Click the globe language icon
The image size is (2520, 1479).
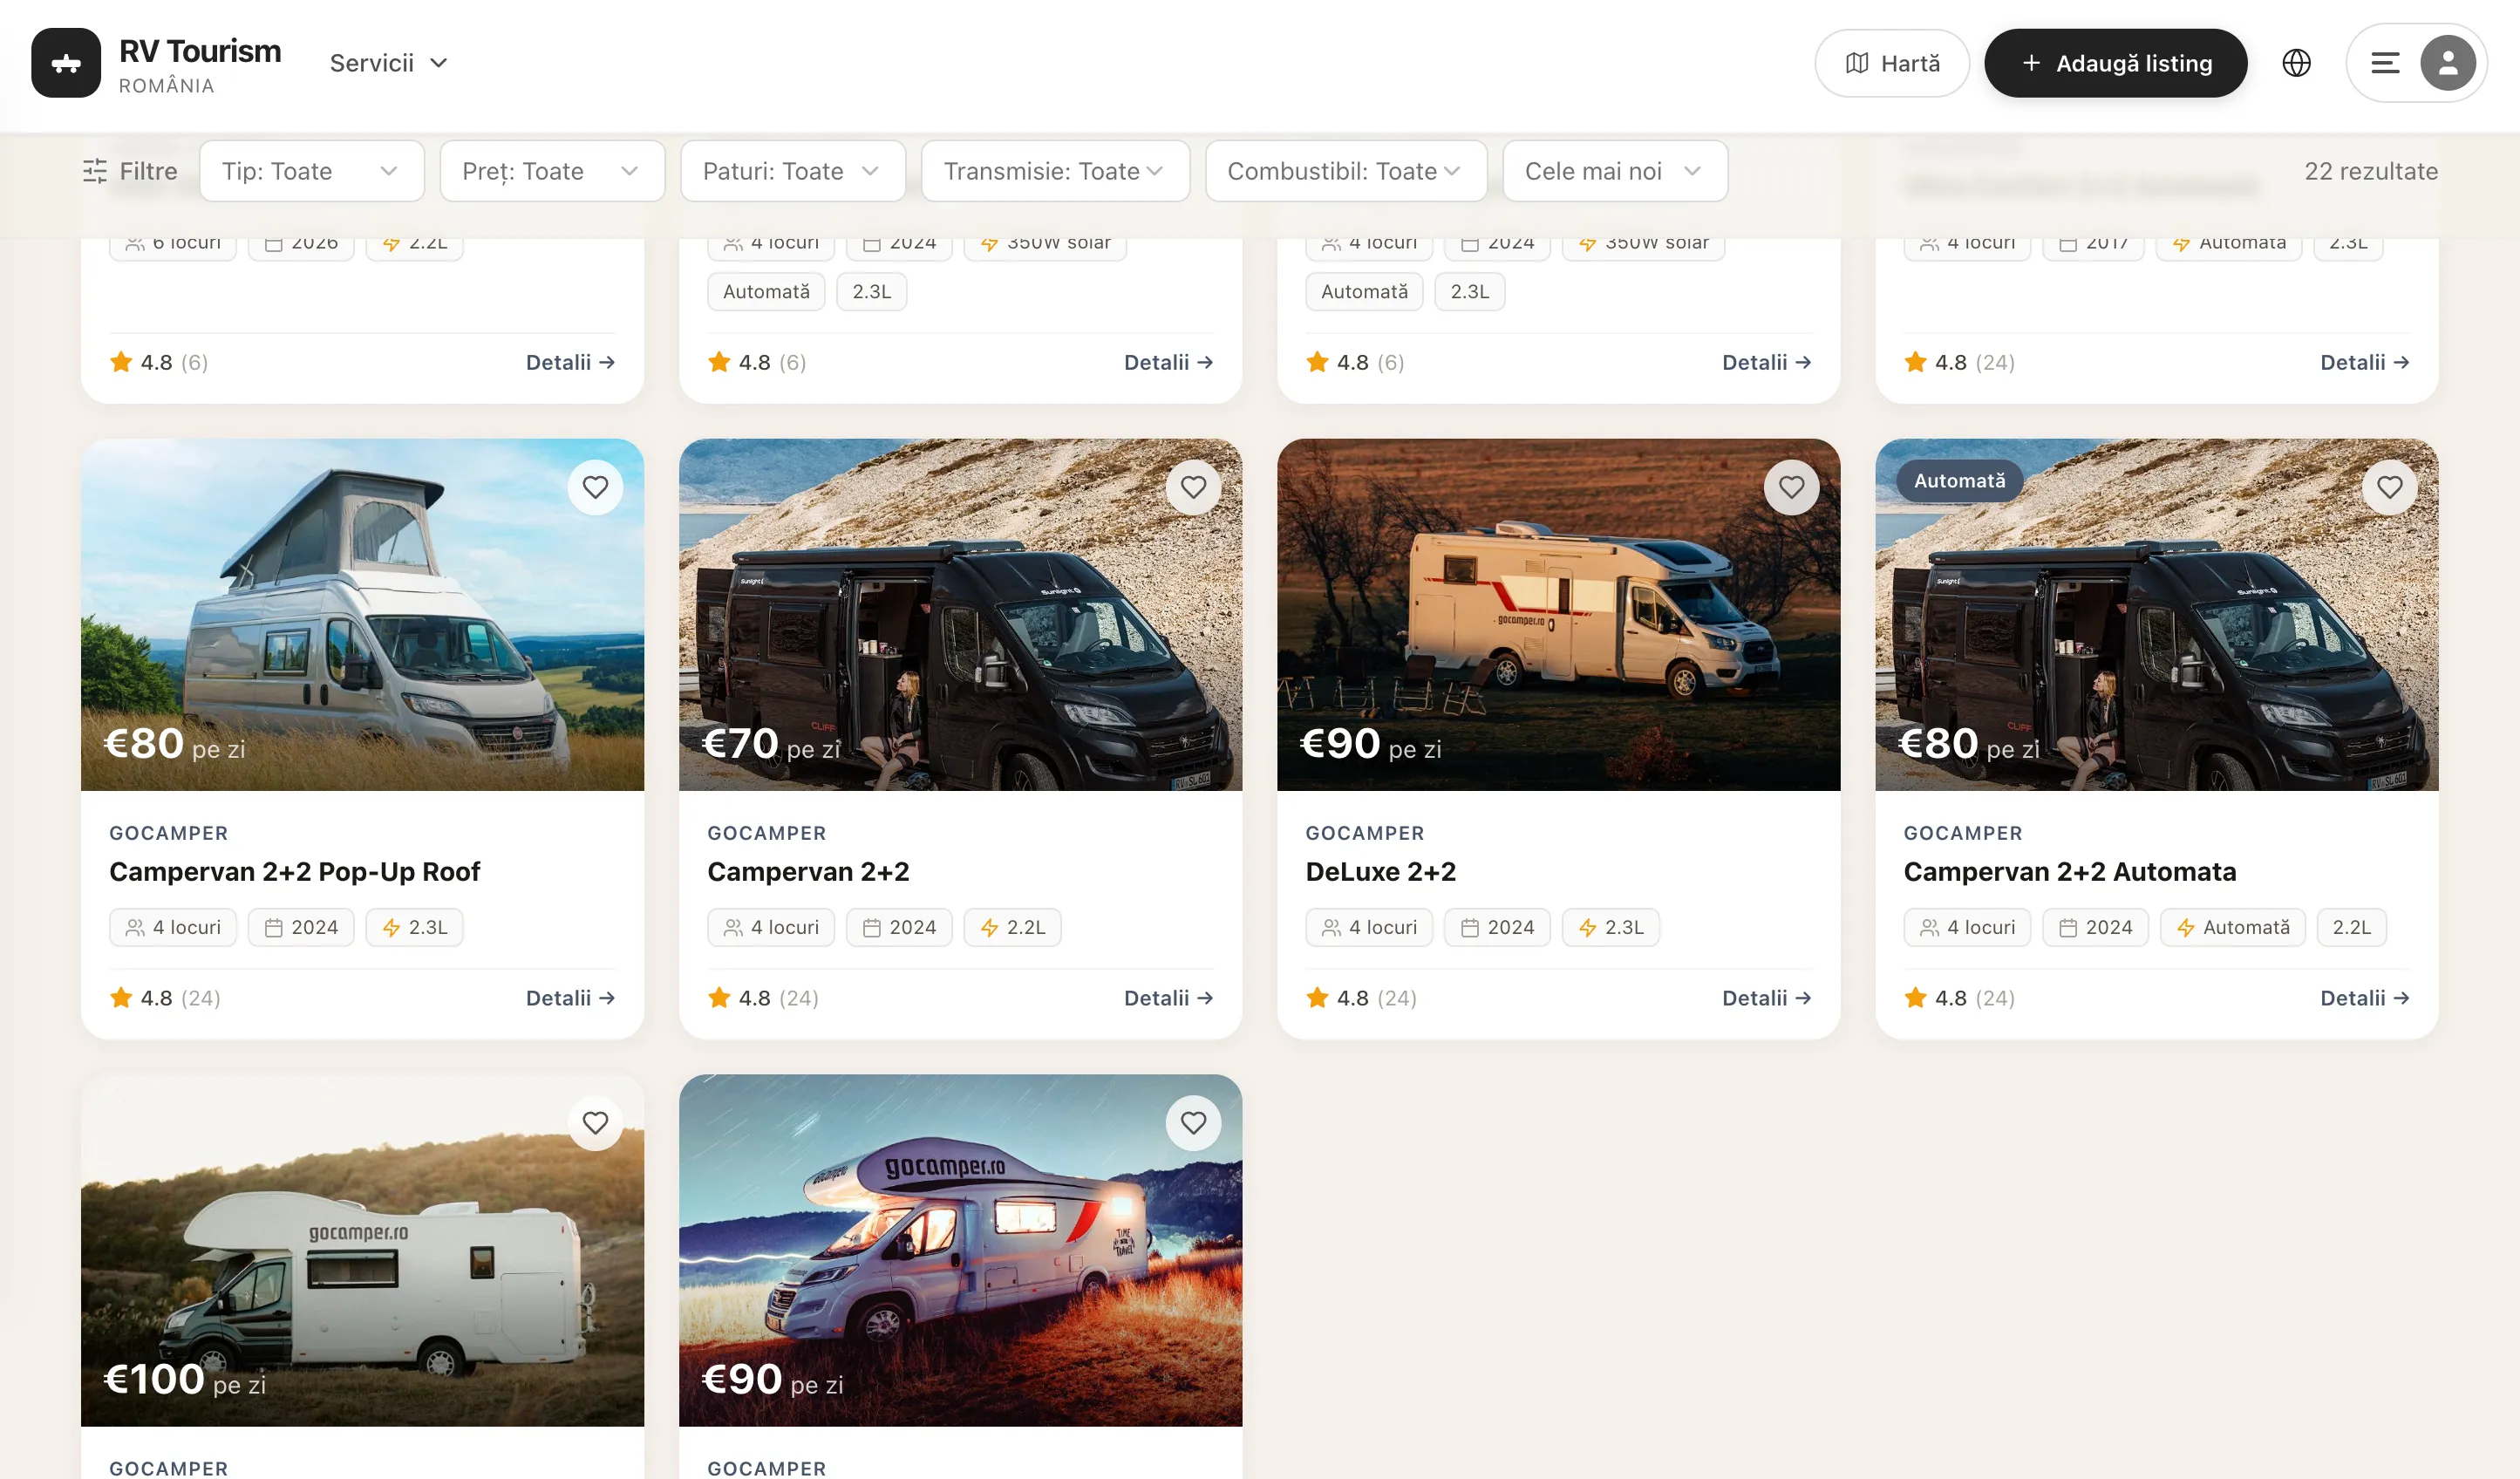(2297, 62)
